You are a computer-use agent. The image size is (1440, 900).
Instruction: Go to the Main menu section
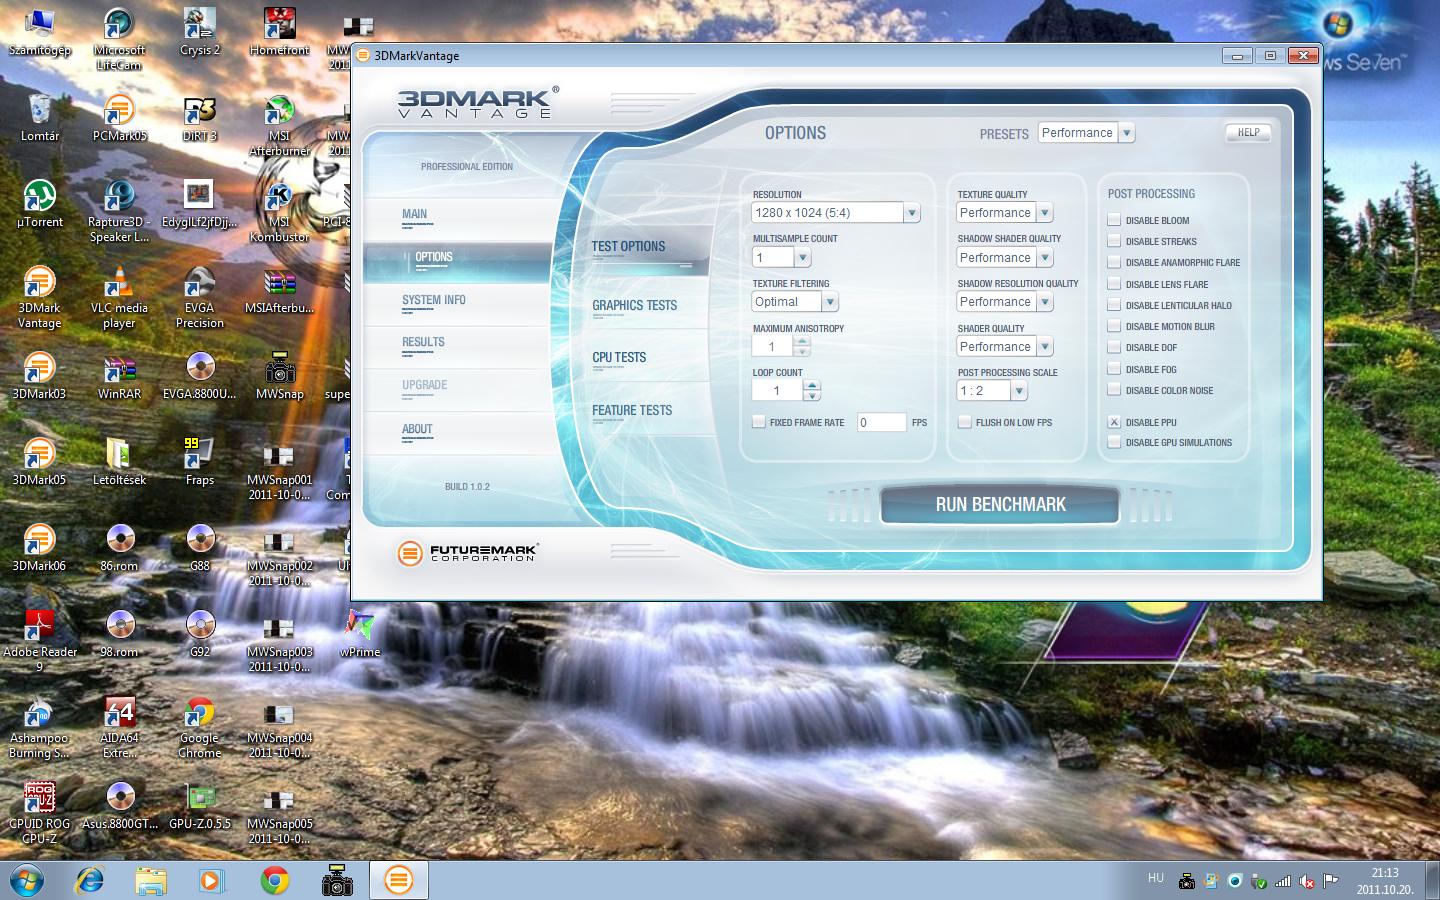[414, 214]
